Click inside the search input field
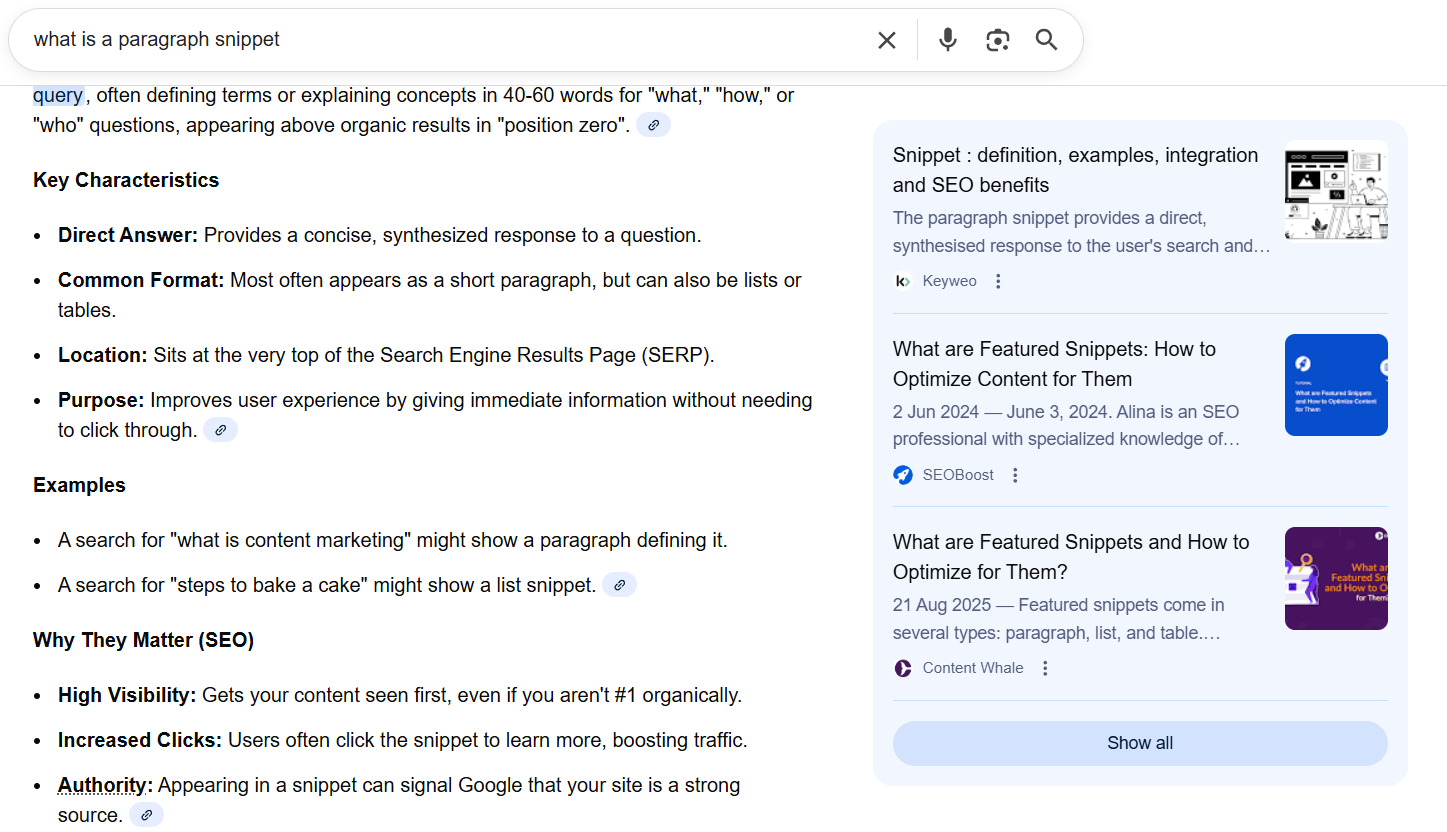The height and width of the screenshot is (832, 1447). 400,40
